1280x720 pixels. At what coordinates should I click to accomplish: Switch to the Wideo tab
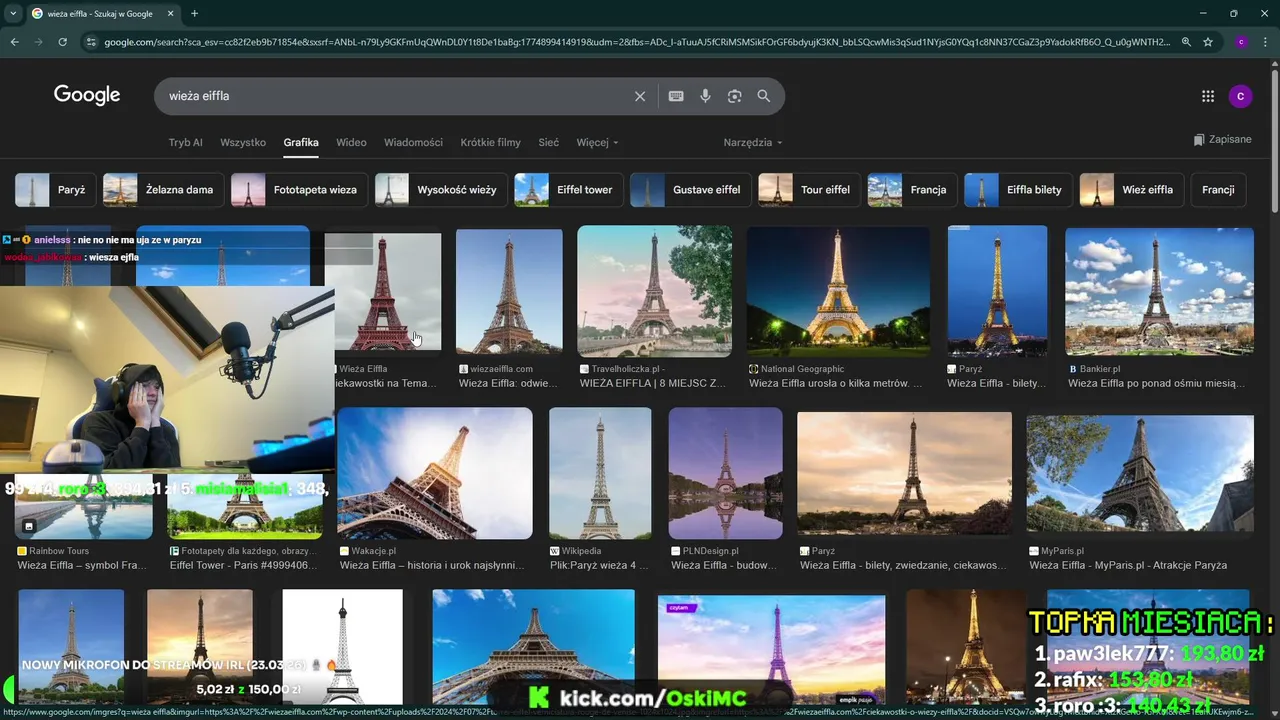351,142
